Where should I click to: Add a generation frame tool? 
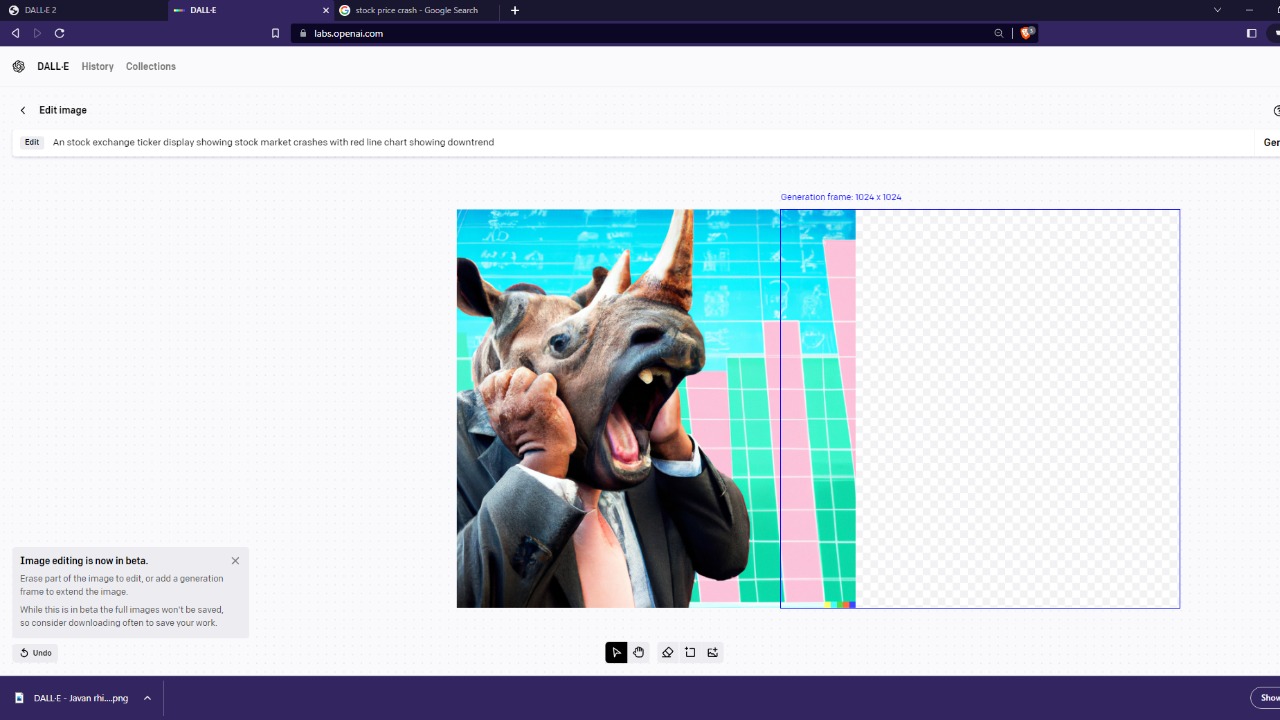(690, 653)
